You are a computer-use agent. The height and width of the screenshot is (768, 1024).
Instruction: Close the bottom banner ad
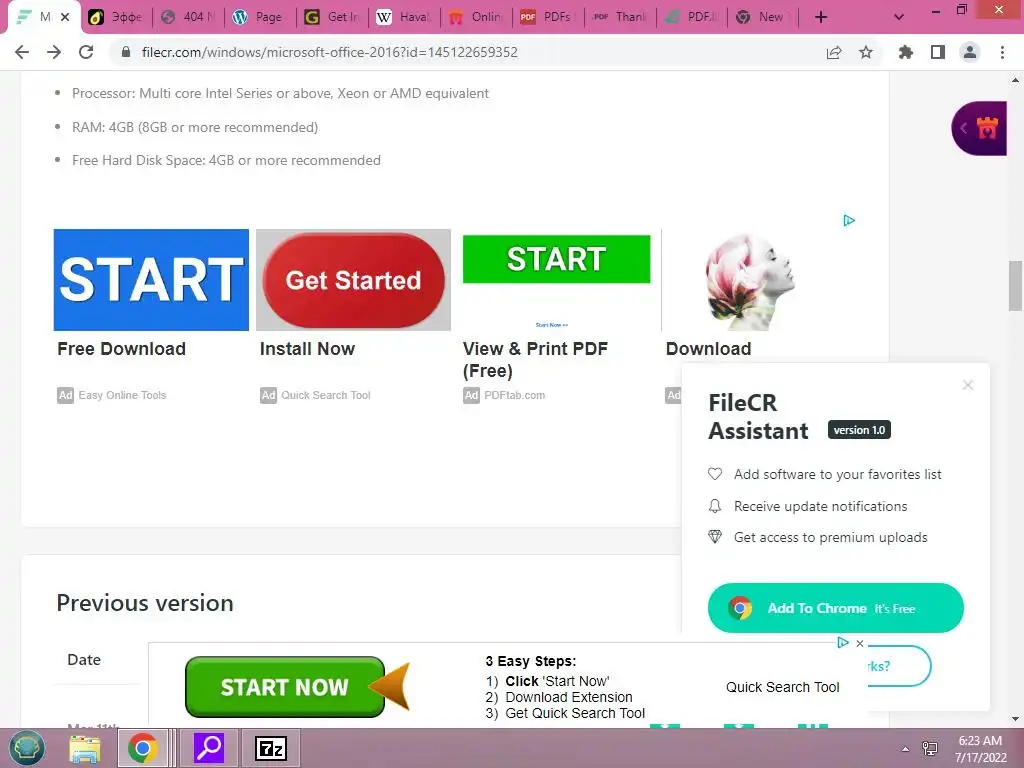coord(860,643)
